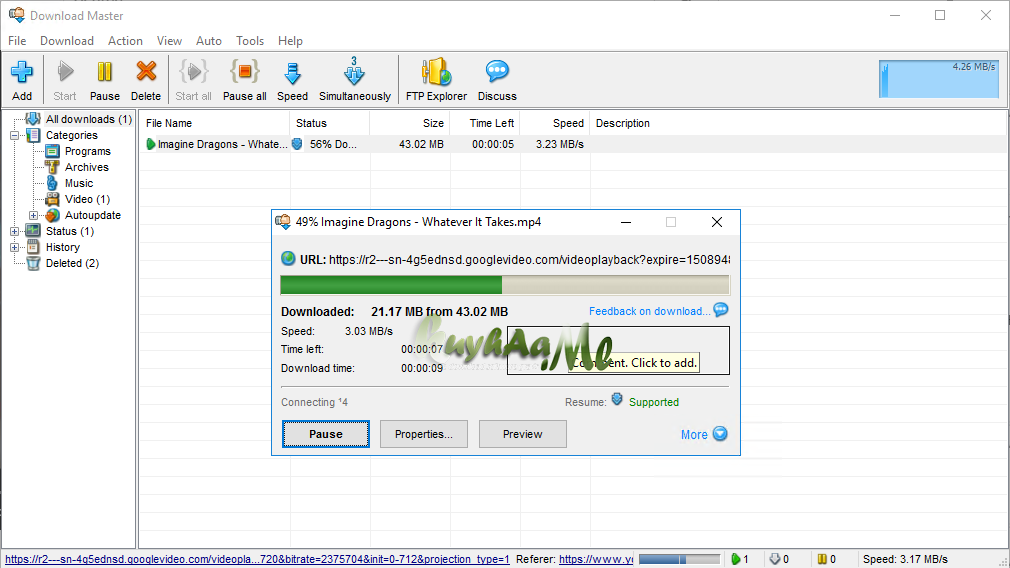Click the globe icon next to URL
This screenshot has height=568, width=1010.
point(289,260)
